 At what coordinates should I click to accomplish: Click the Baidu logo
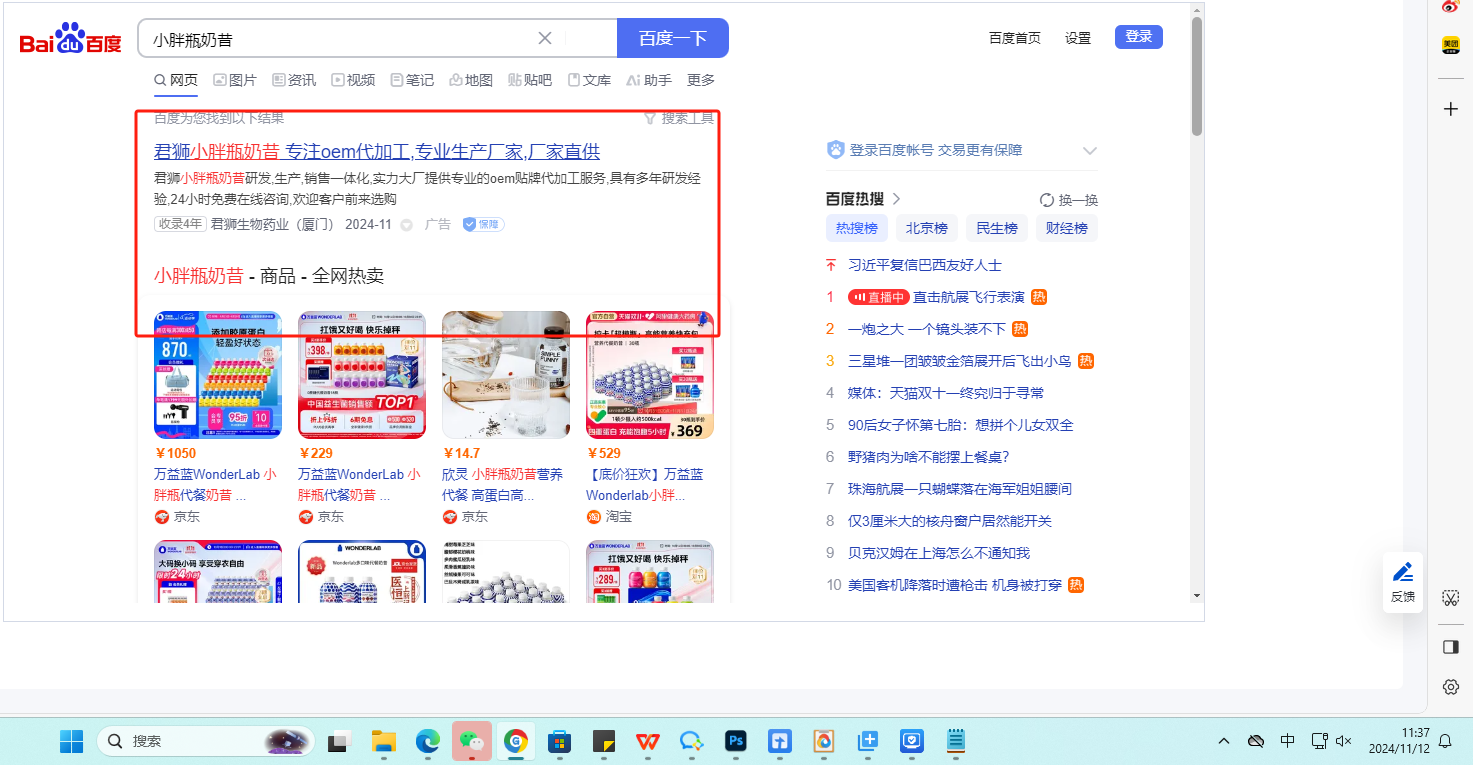[x=70, y=40]
